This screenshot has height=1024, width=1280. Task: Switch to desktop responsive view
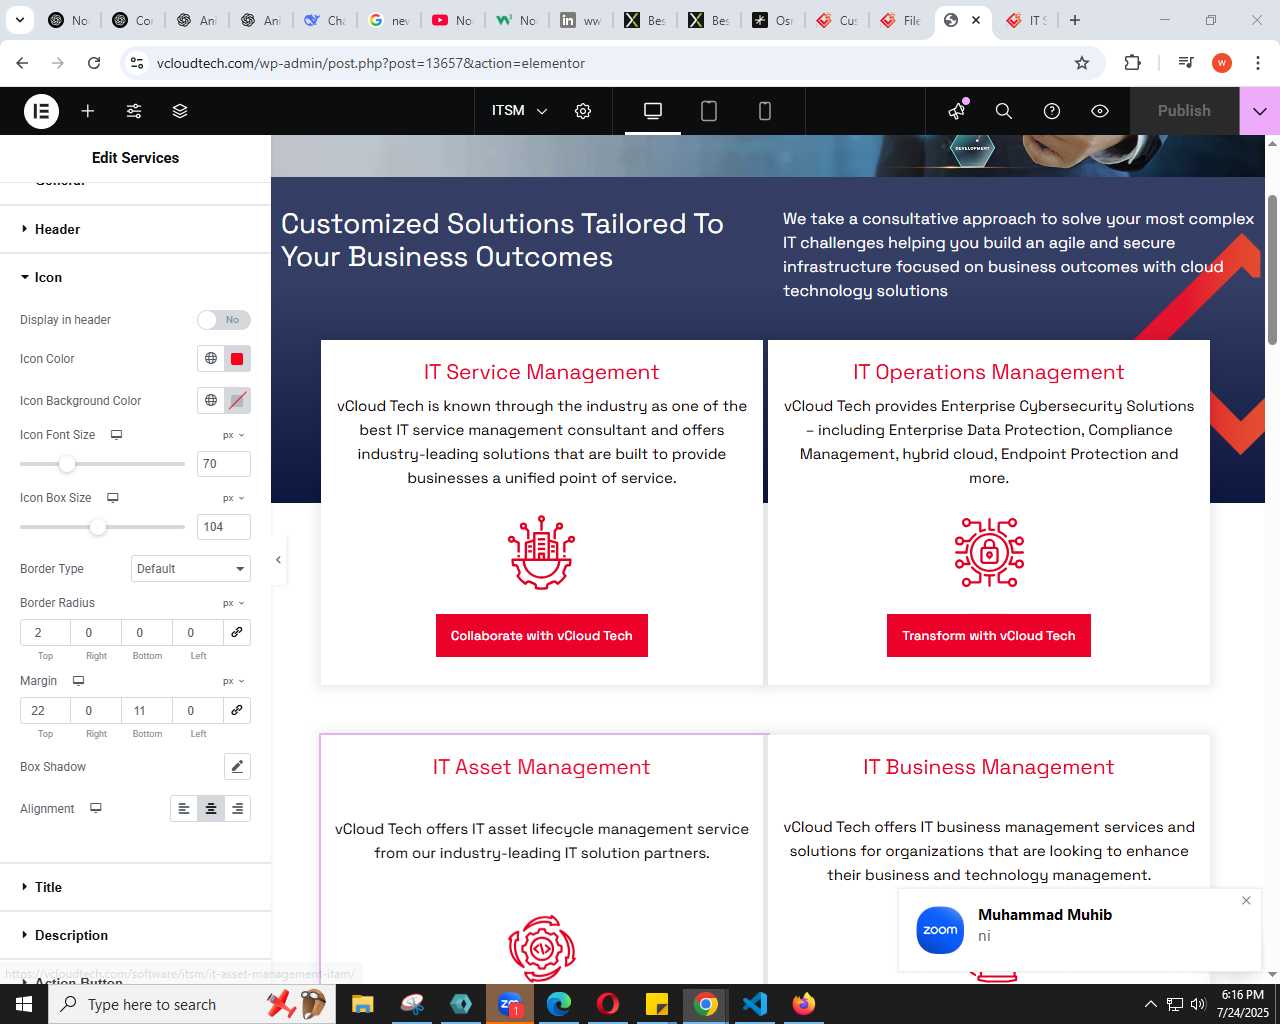(x=653, y=111)
